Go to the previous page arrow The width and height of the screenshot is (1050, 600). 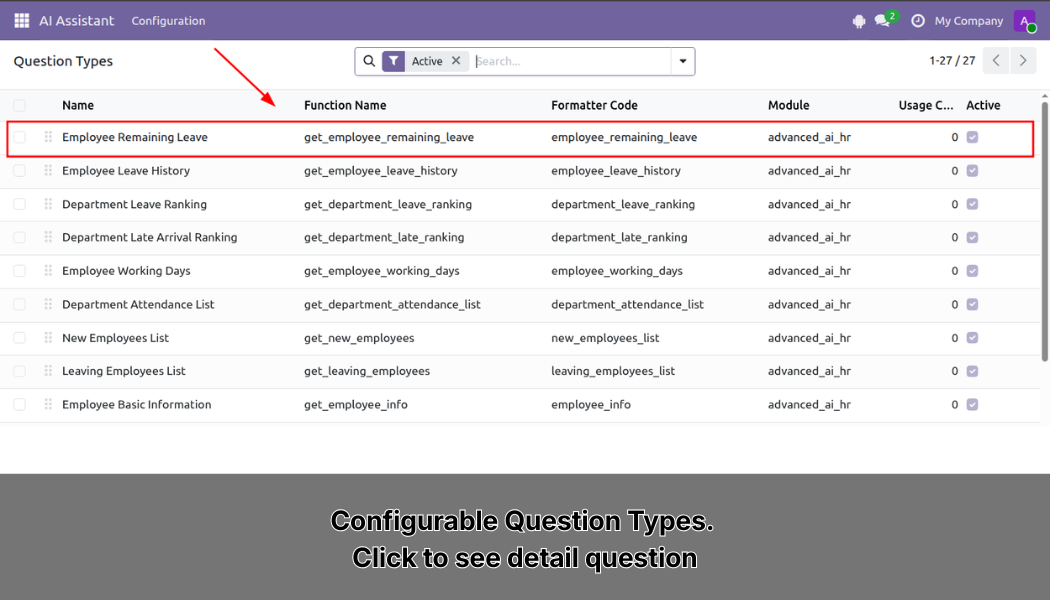click(x=996, y=61)
